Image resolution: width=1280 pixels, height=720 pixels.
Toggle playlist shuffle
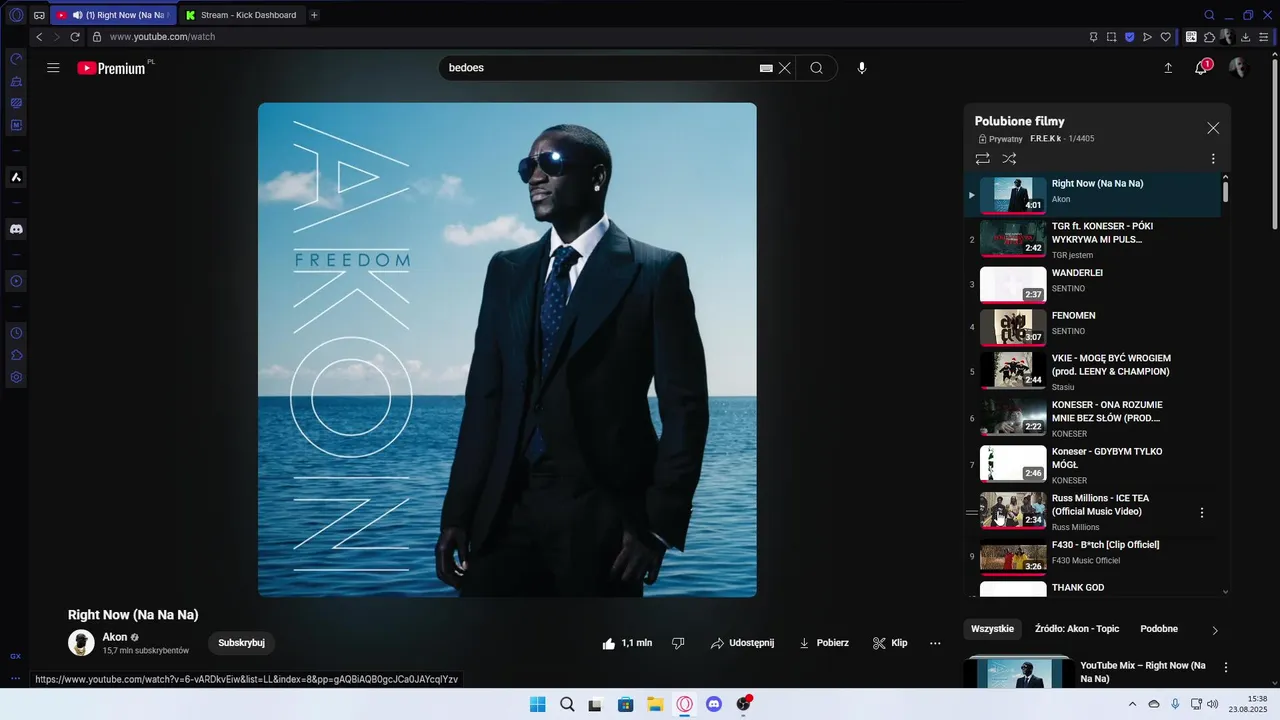pyautogui.click(x=1009, y=158)
